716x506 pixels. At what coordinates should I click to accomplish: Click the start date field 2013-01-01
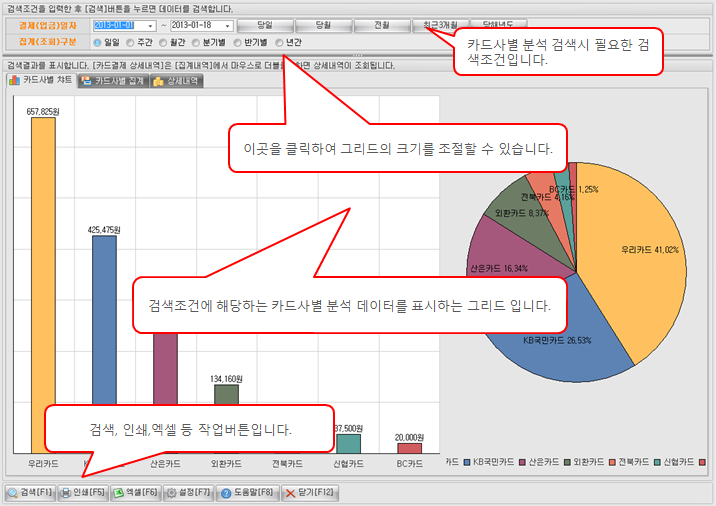[124, 26]
